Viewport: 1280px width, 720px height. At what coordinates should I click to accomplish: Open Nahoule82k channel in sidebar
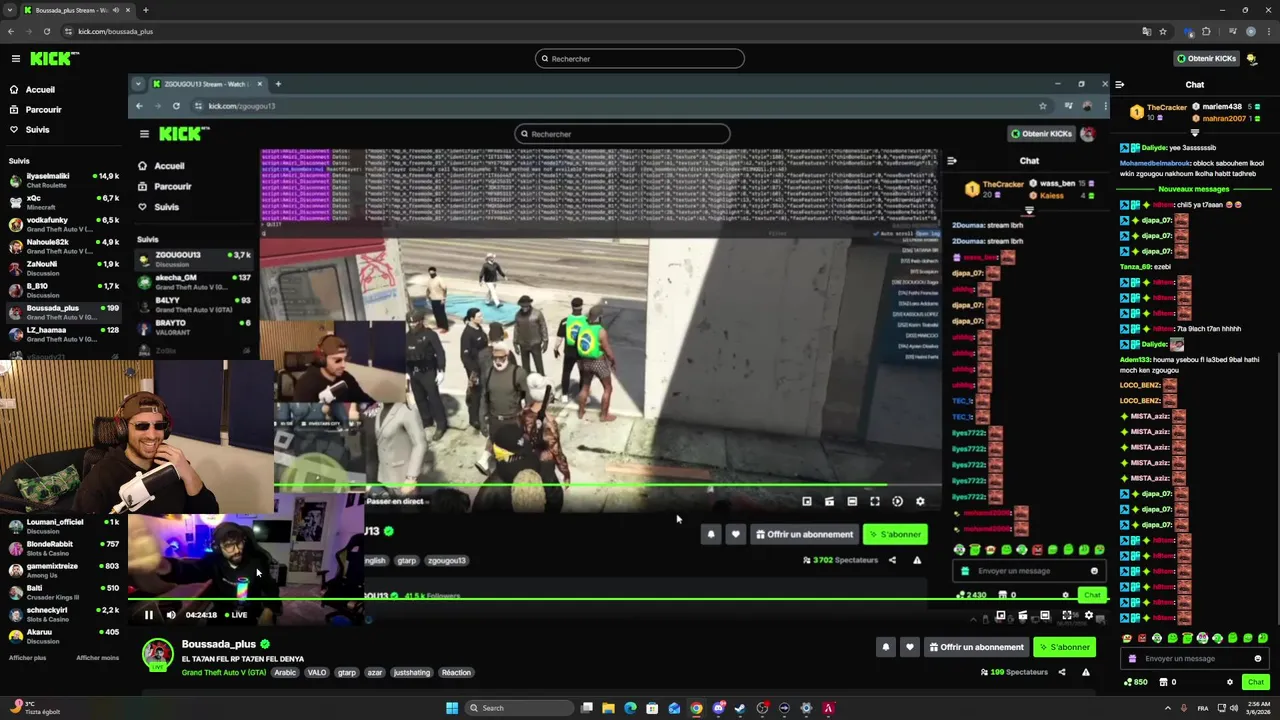pyautogui.click(x=64, y=246)
